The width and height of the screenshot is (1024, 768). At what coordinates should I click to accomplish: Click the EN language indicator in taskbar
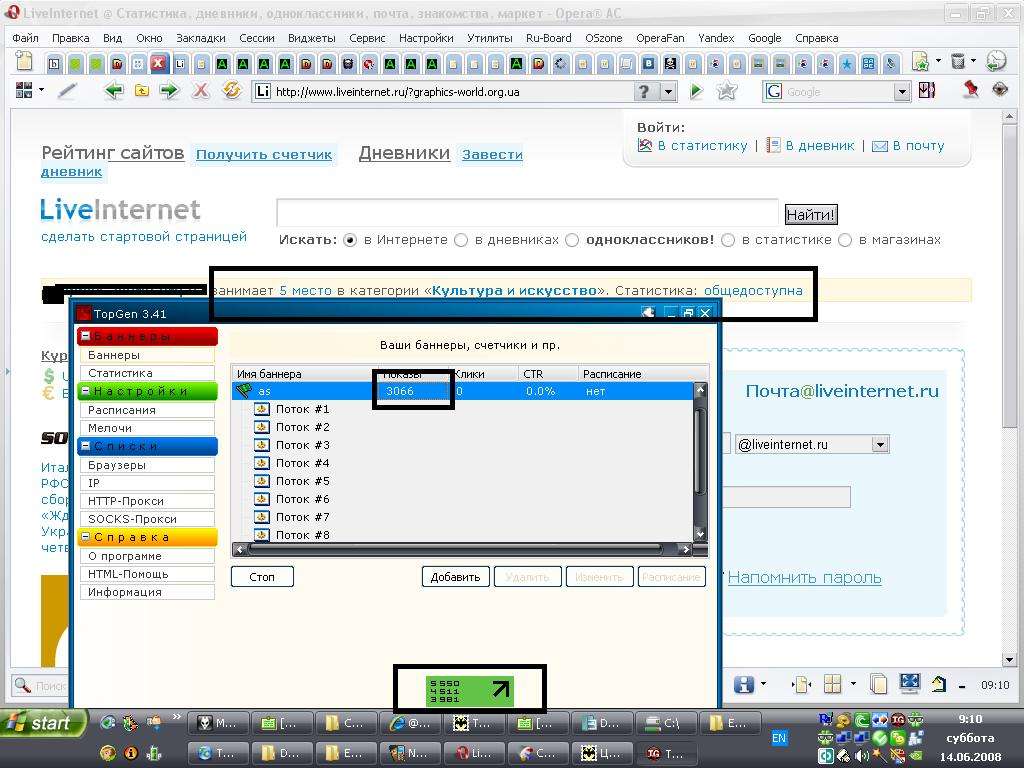coord(778,738)
